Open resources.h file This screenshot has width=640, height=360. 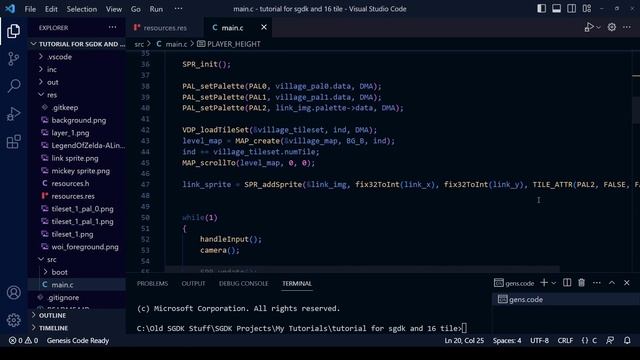click(77, 183)
